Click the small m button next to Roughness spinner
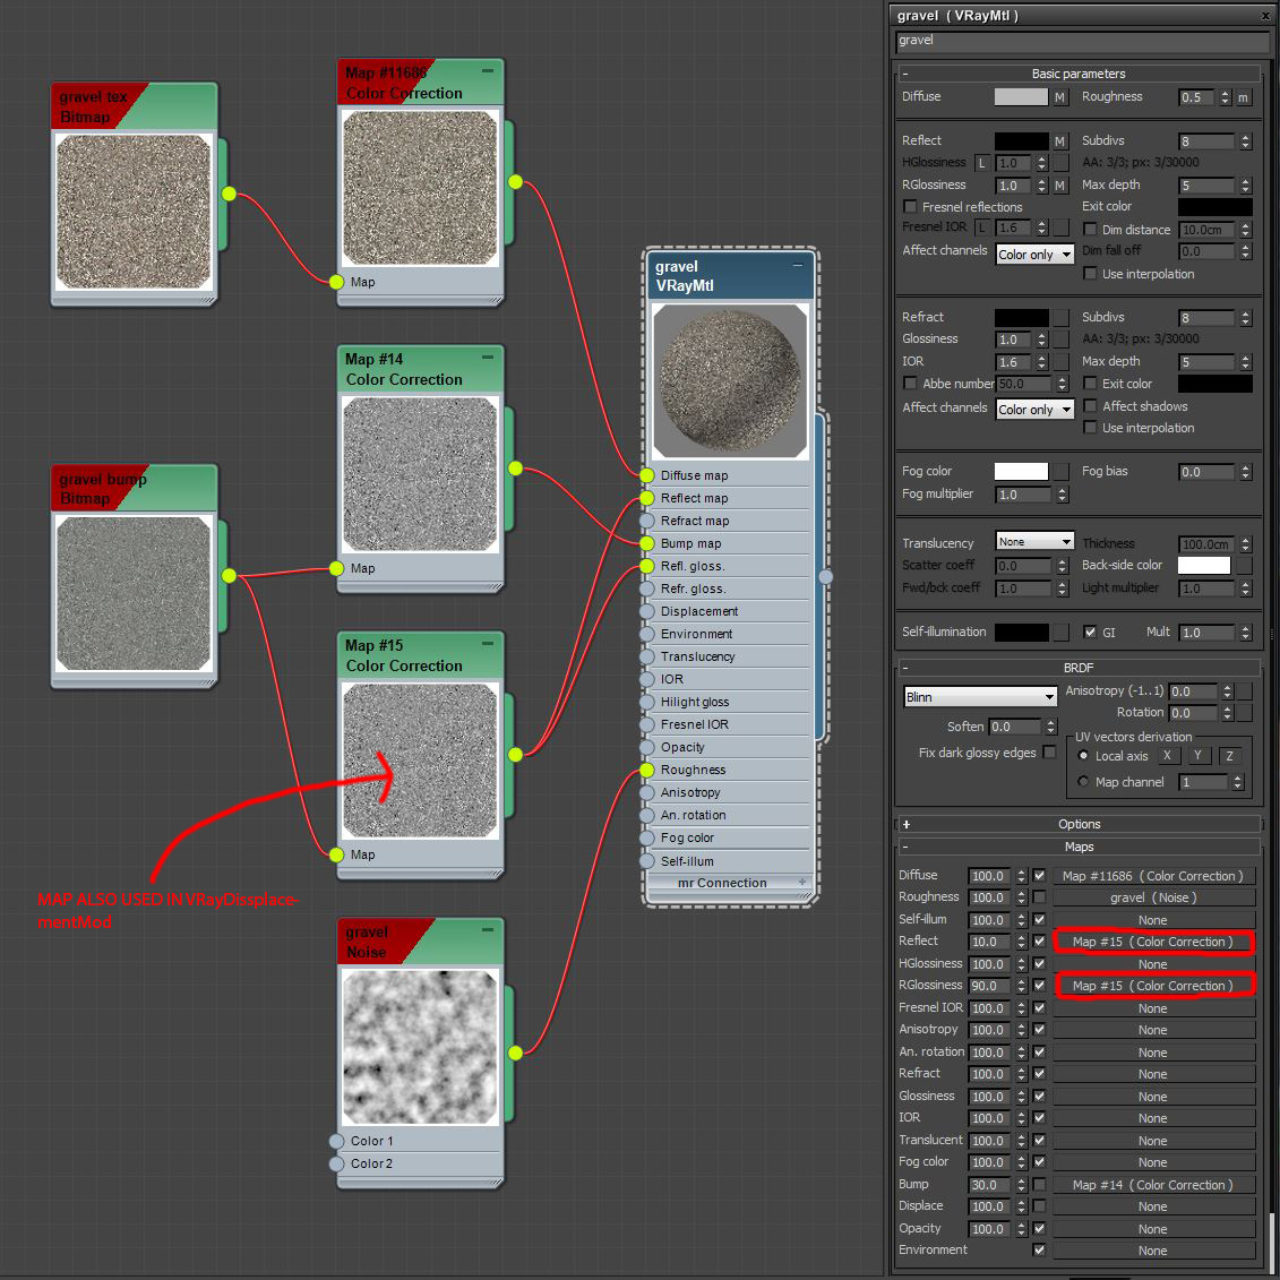 coord(1243,97)
